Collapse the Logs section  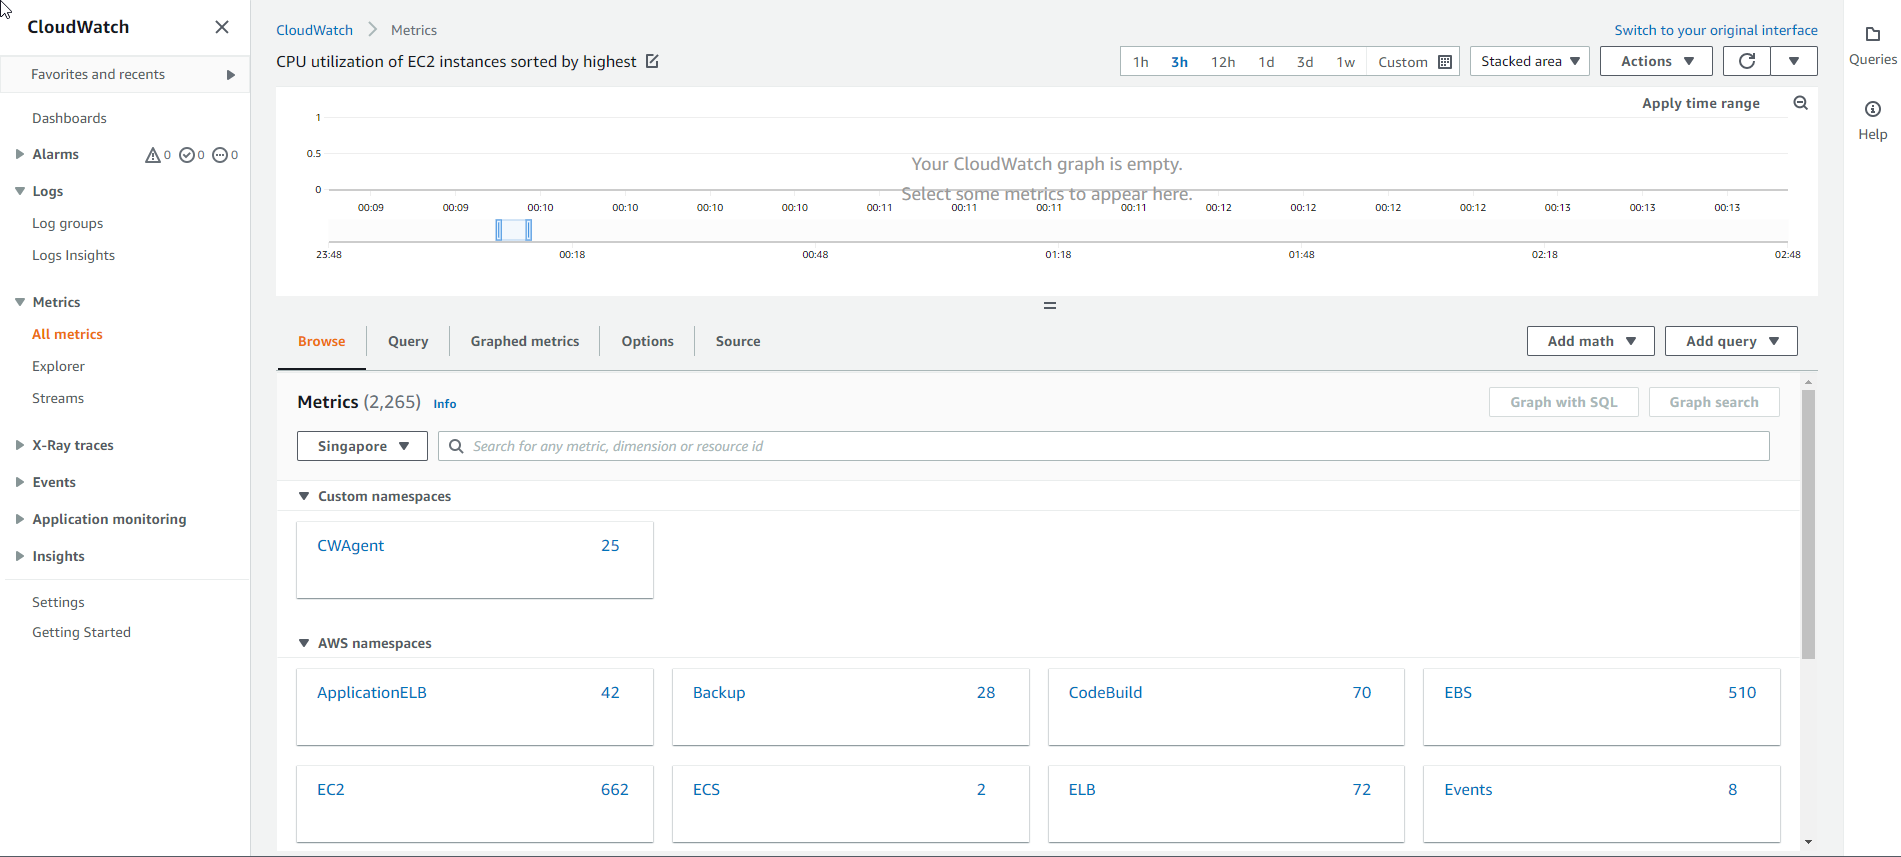(x=20, y=191)
